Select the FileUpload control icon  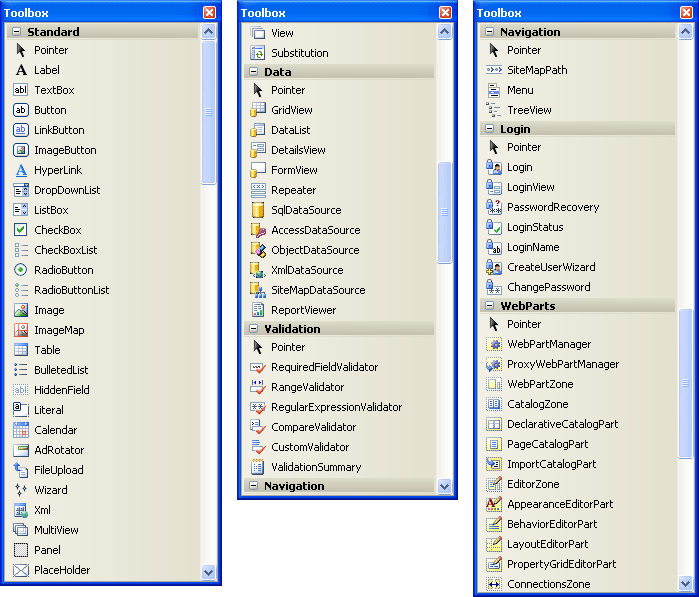pos(21,470)
